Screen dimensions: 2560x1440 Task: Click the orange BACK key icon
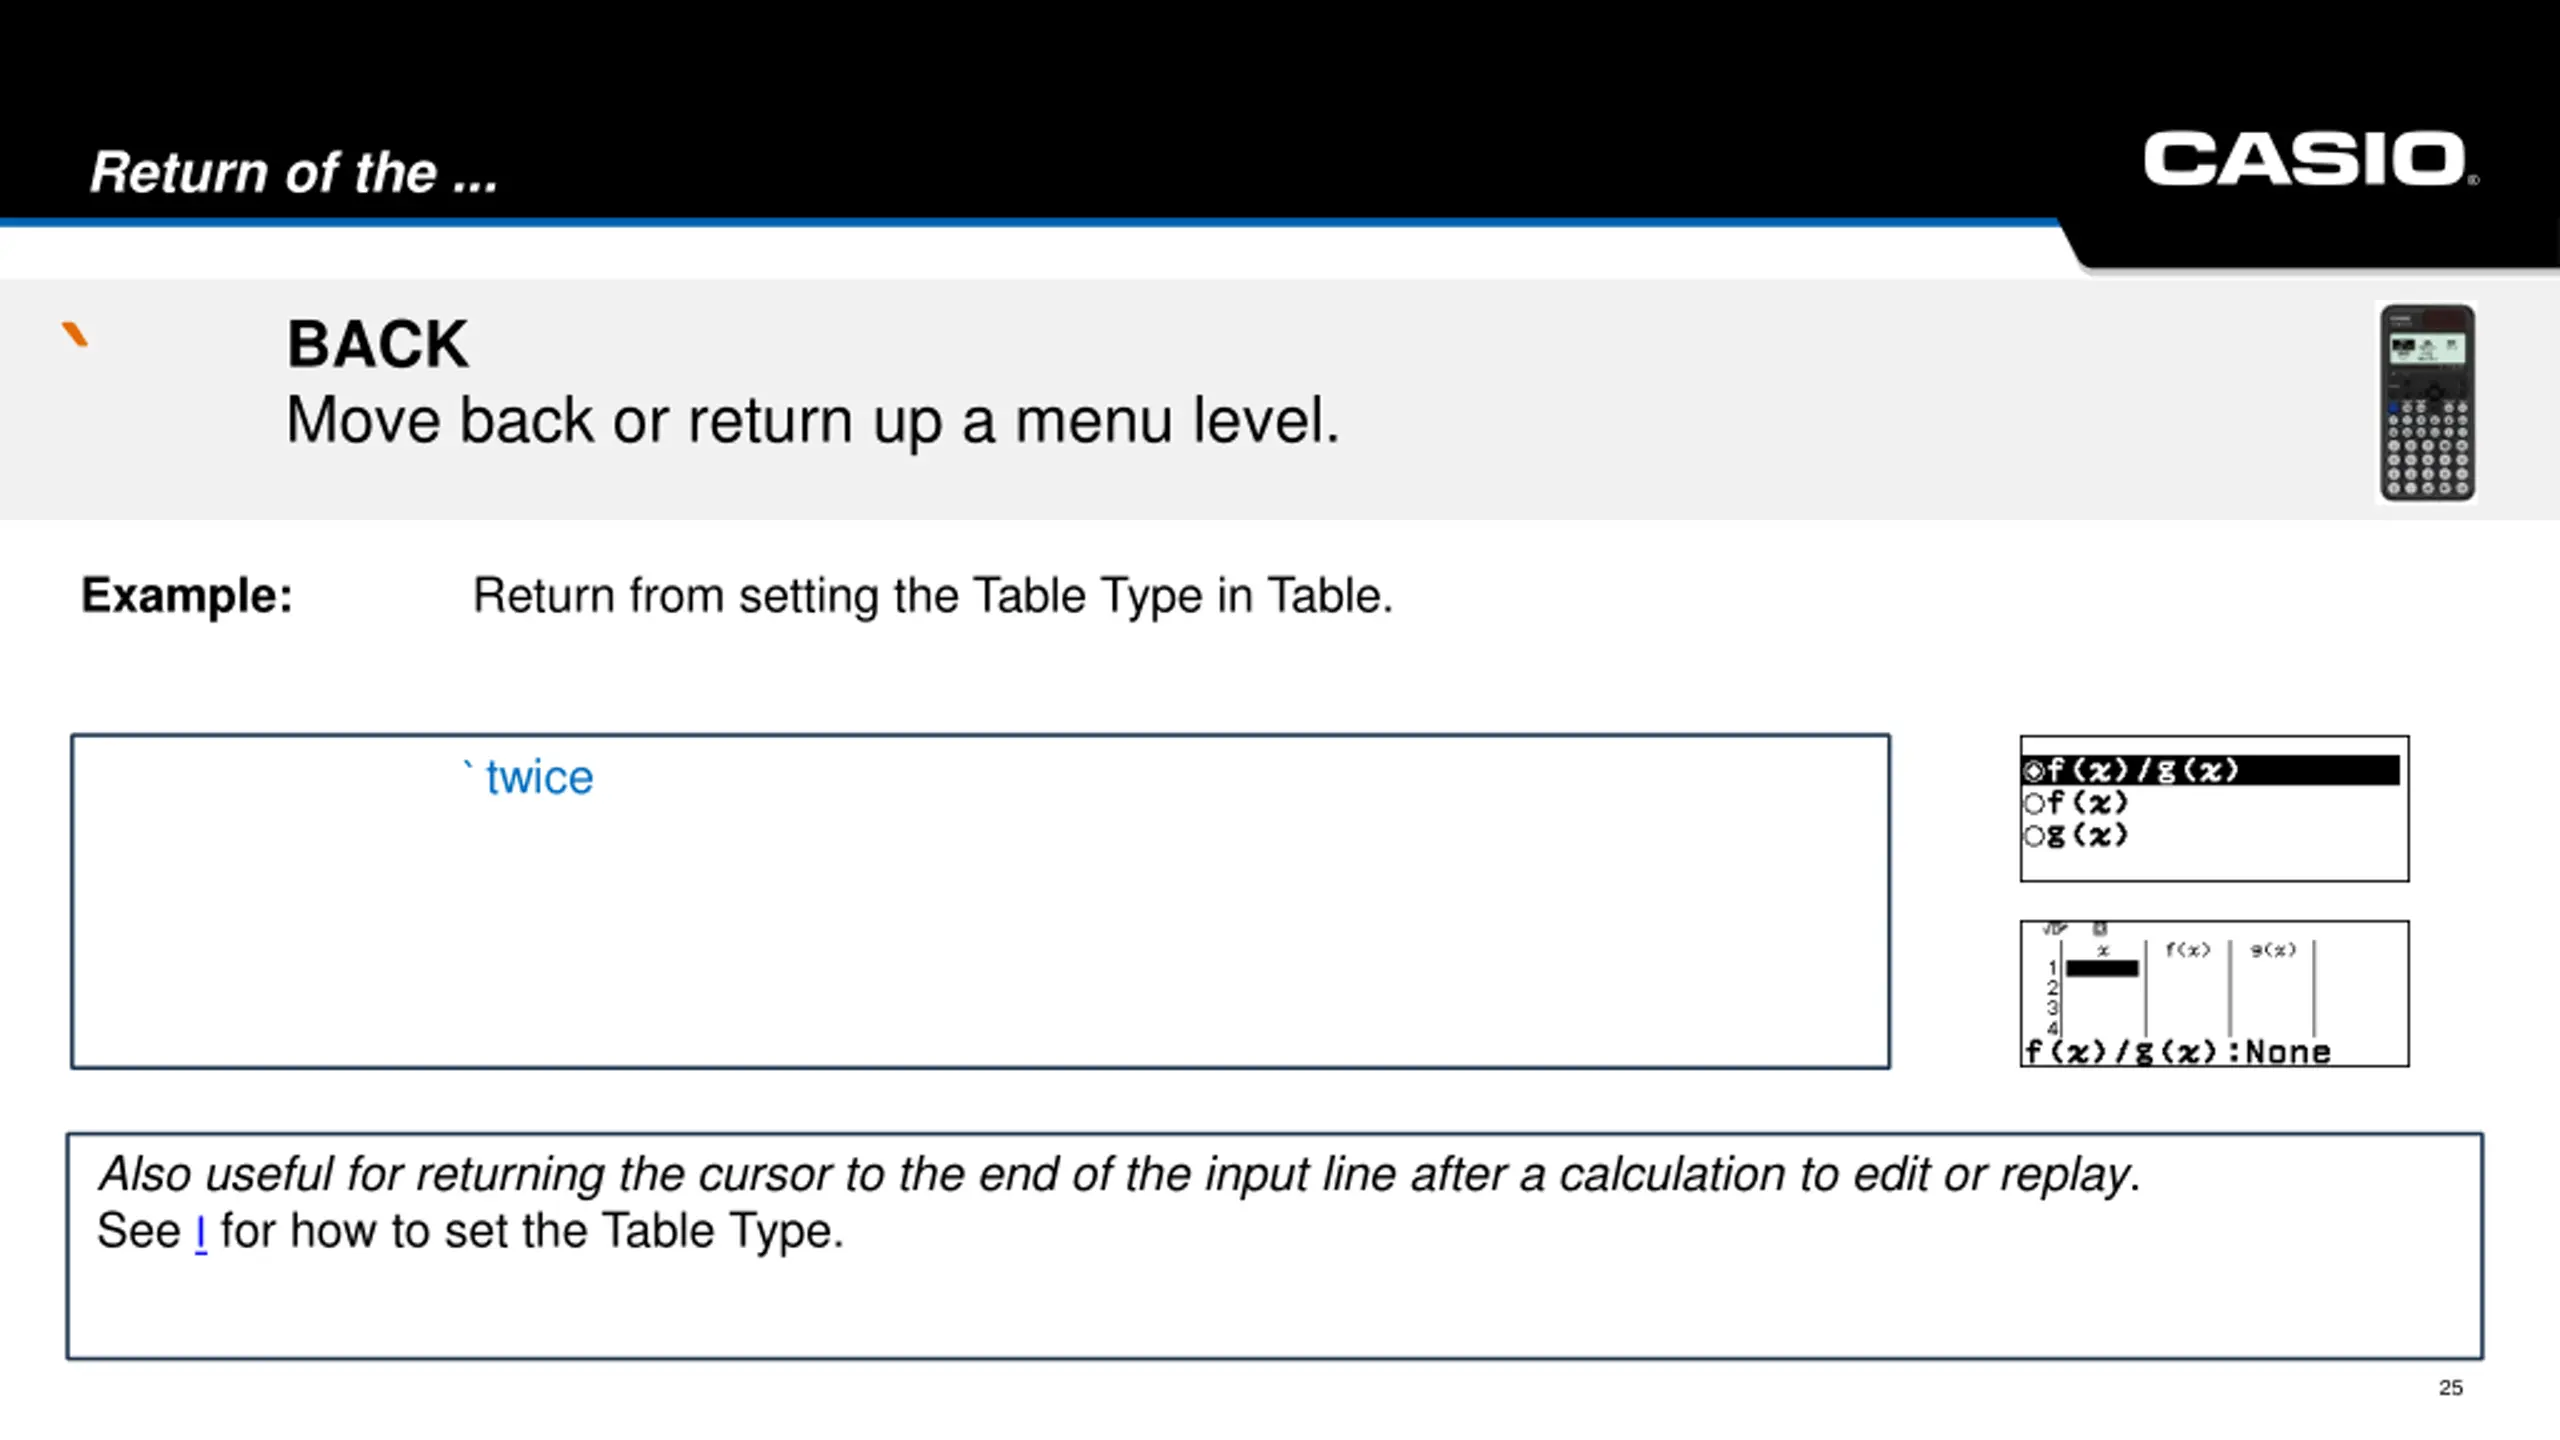75,334
